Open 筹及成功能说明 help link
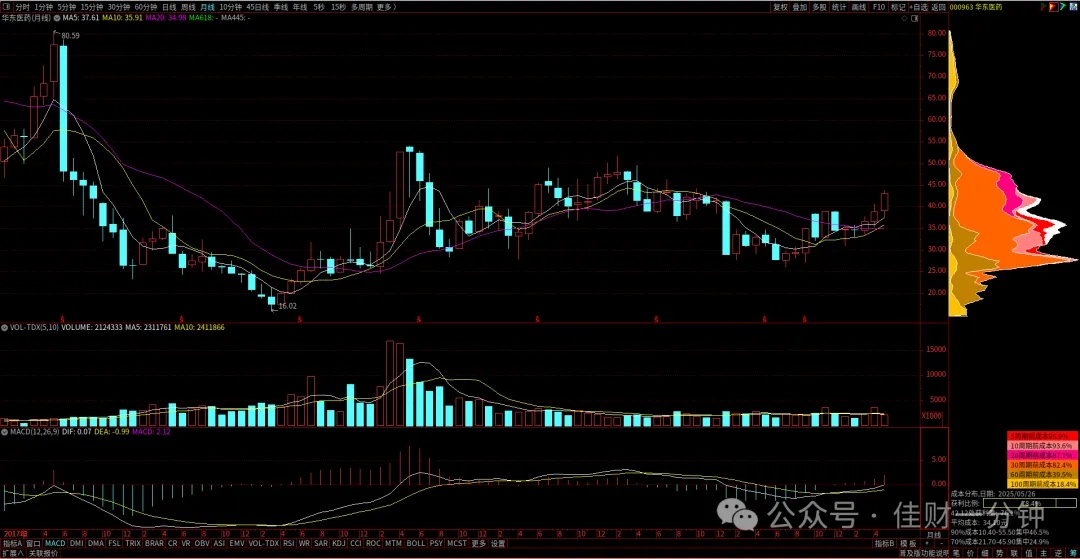Image resolution: width=1080 pixels, height=559 pixels. pyautogui.click(x=924, y=554)
